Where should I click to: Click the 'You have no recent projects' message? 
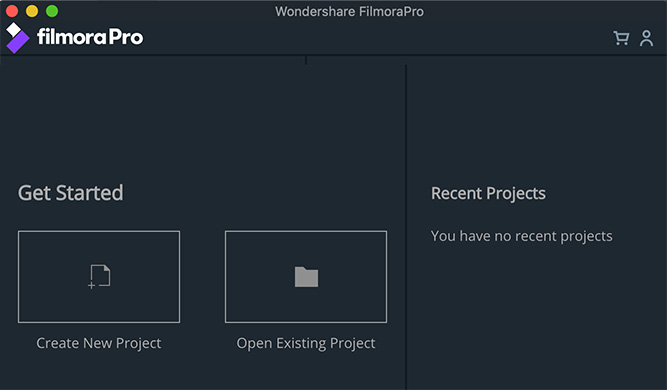(522, 236)
